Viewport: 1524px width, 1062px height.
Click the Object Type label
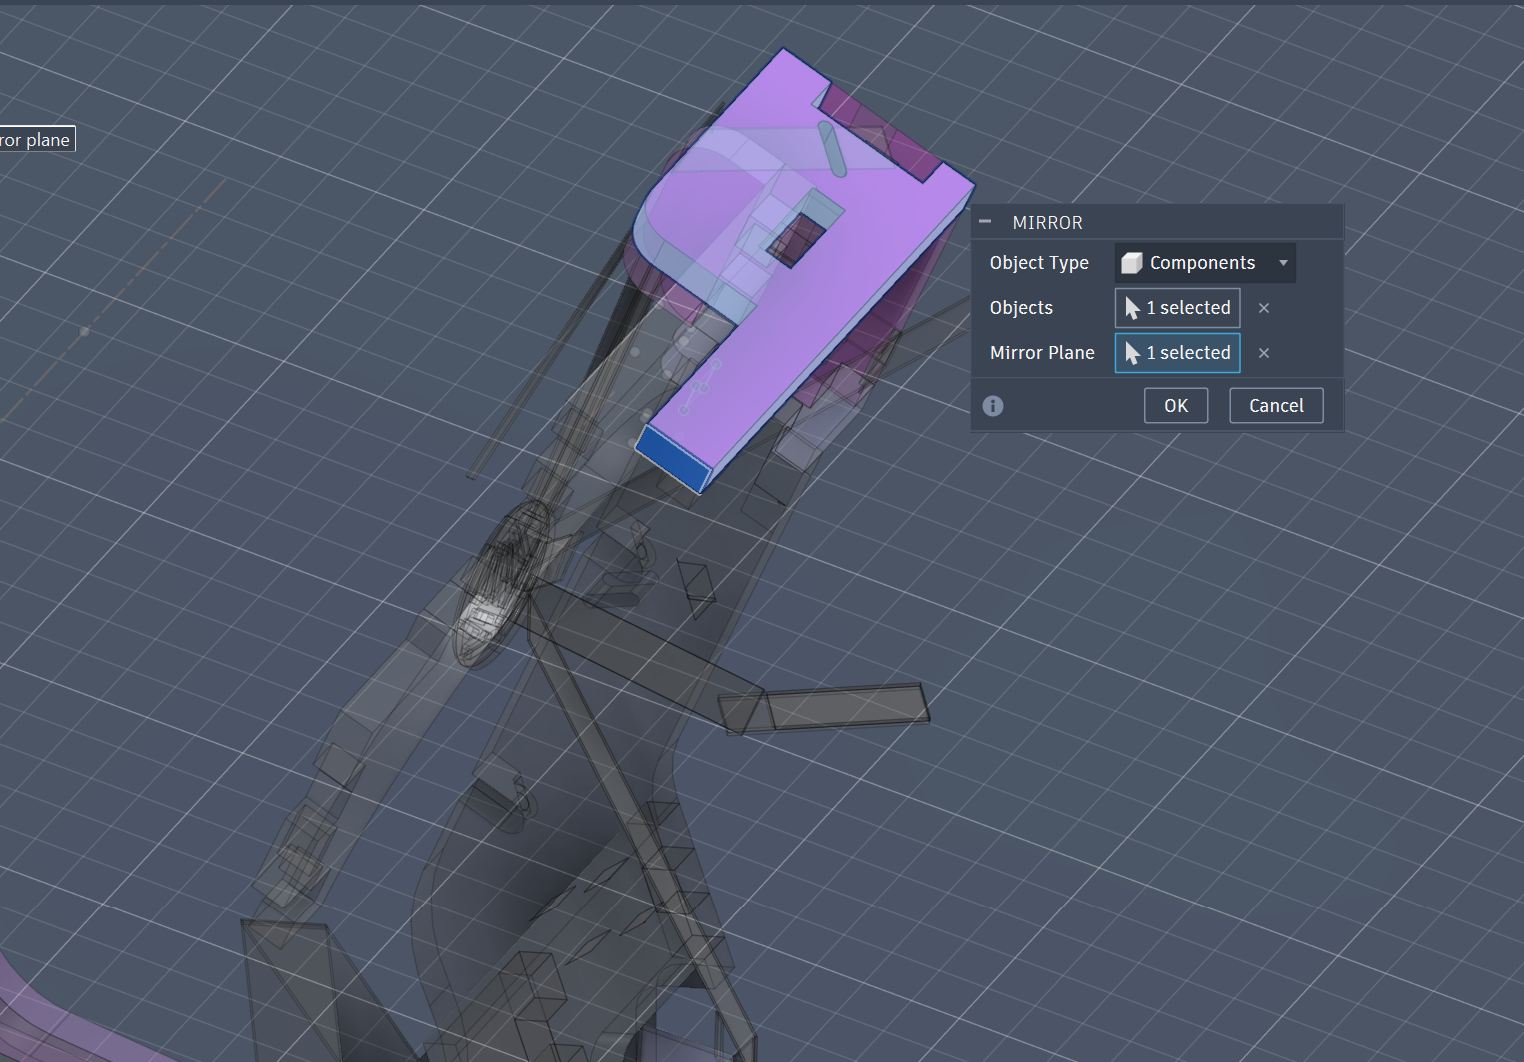[x=1039, y=263]
